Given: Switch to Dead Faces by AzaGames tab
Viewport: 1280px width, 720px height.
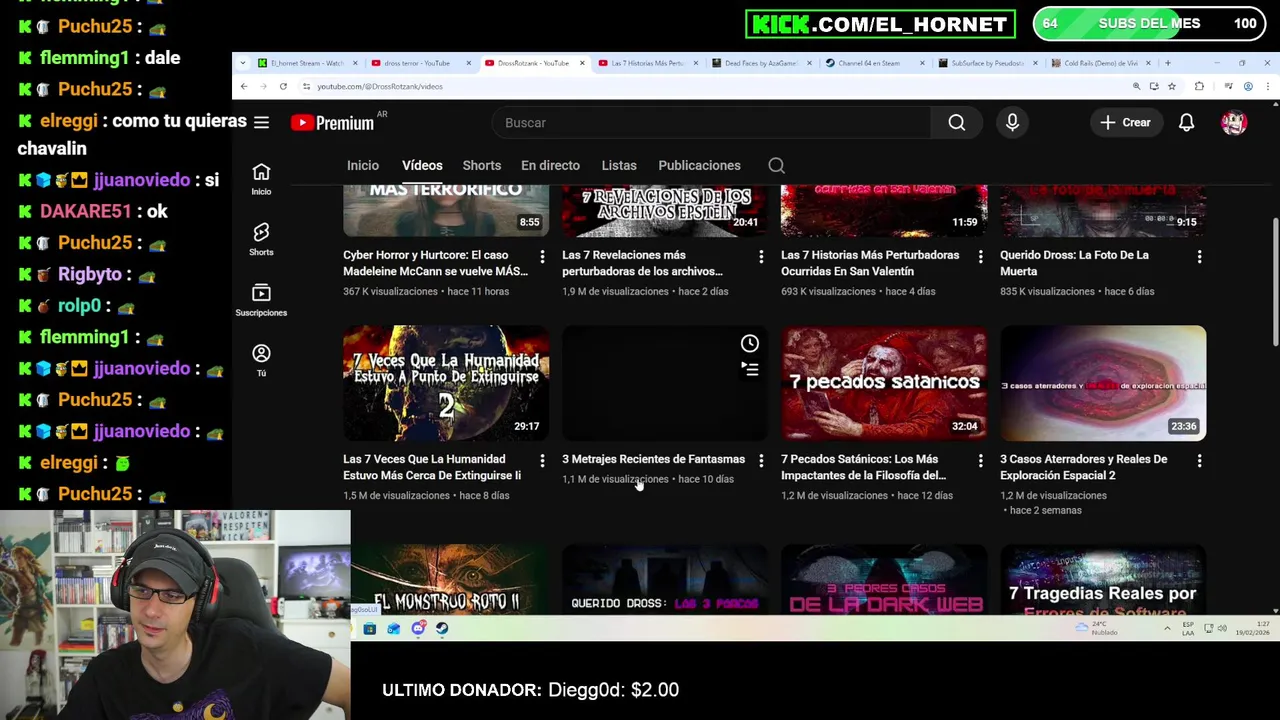Looking at the screenshot, I should pyautogui.click(x=760, y=63).
